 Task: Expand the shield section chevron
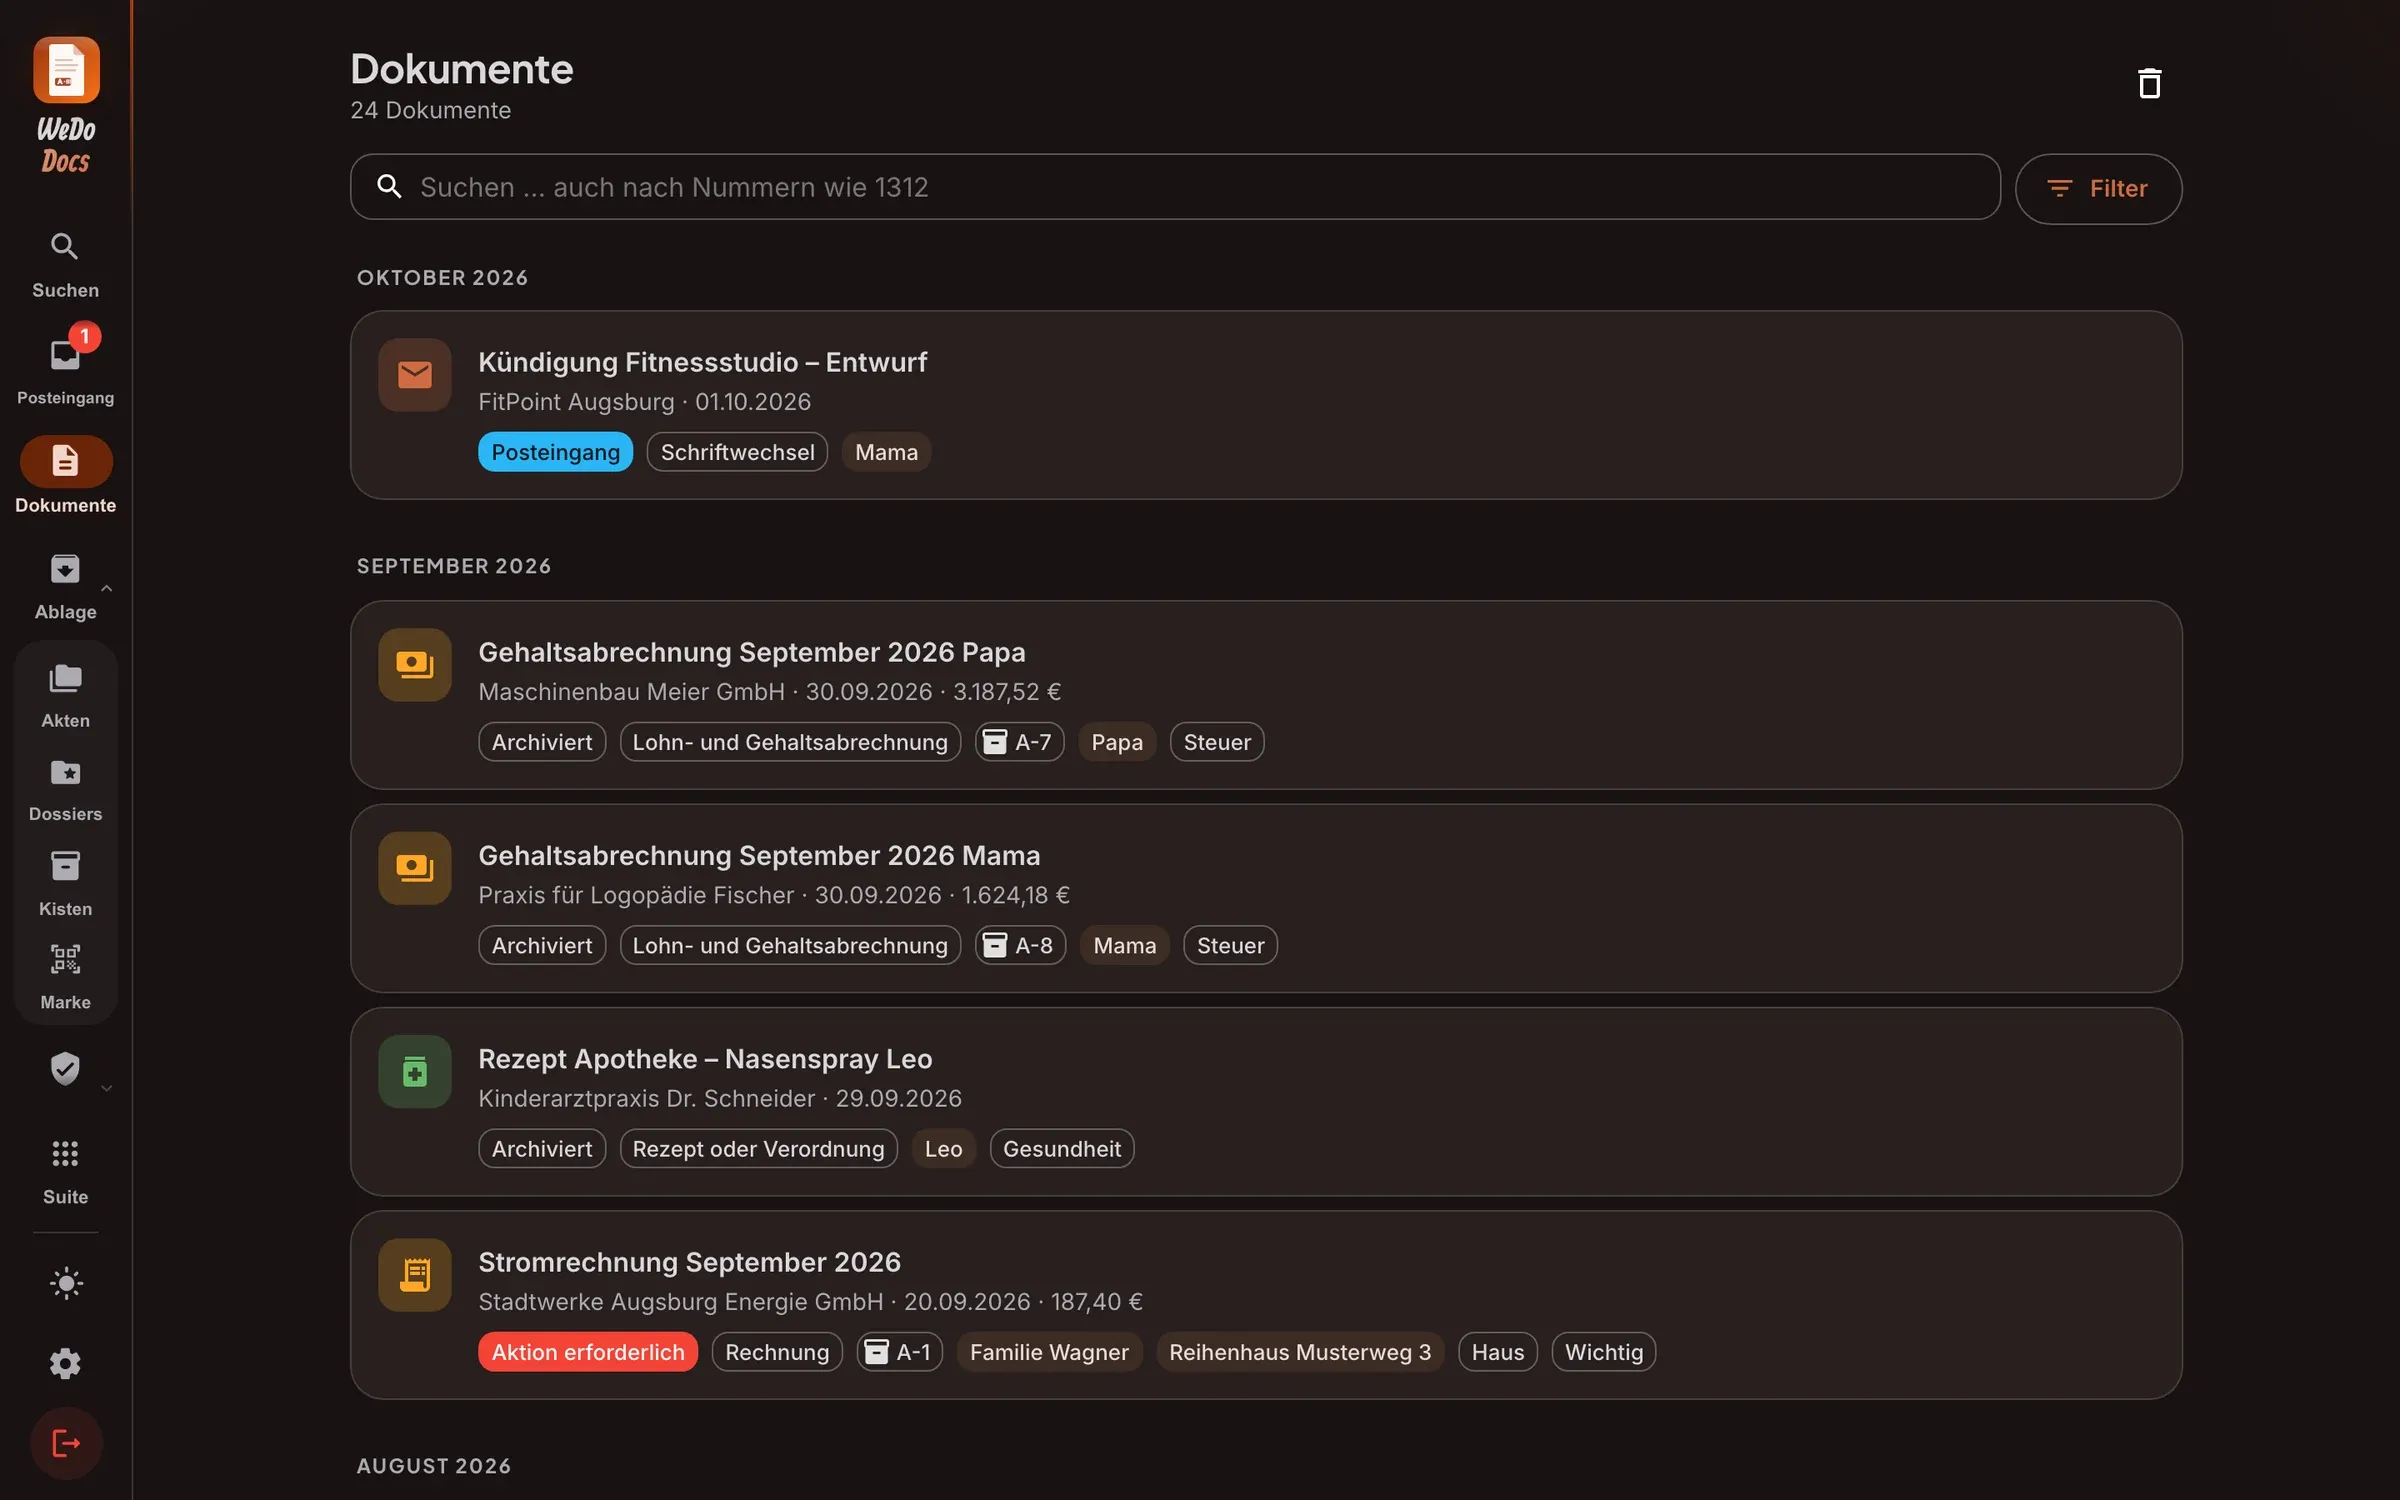tap(106, 1088)
